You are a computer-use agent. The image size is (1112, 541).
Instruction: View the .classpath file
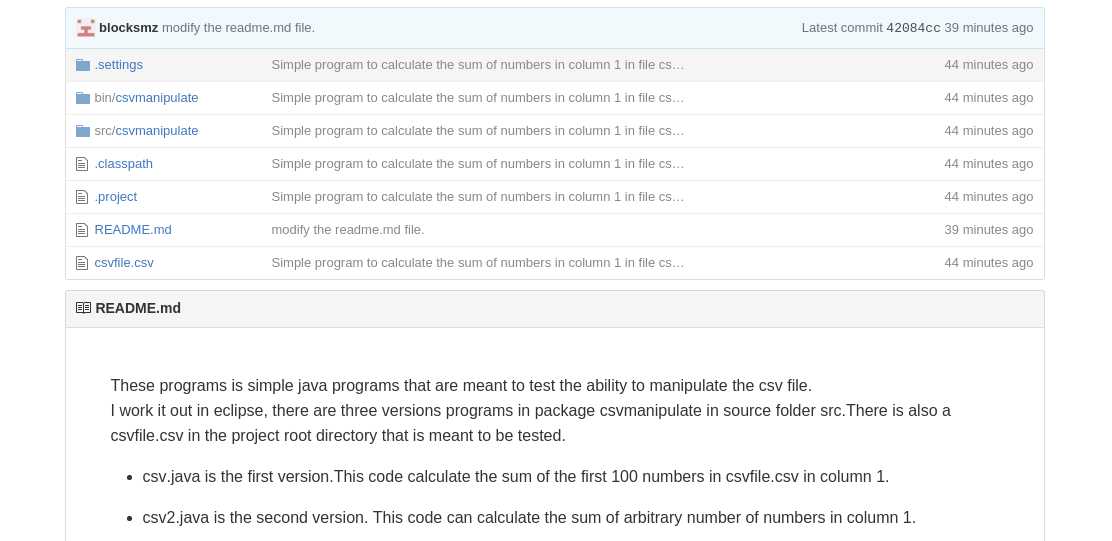tap(123, 164)
